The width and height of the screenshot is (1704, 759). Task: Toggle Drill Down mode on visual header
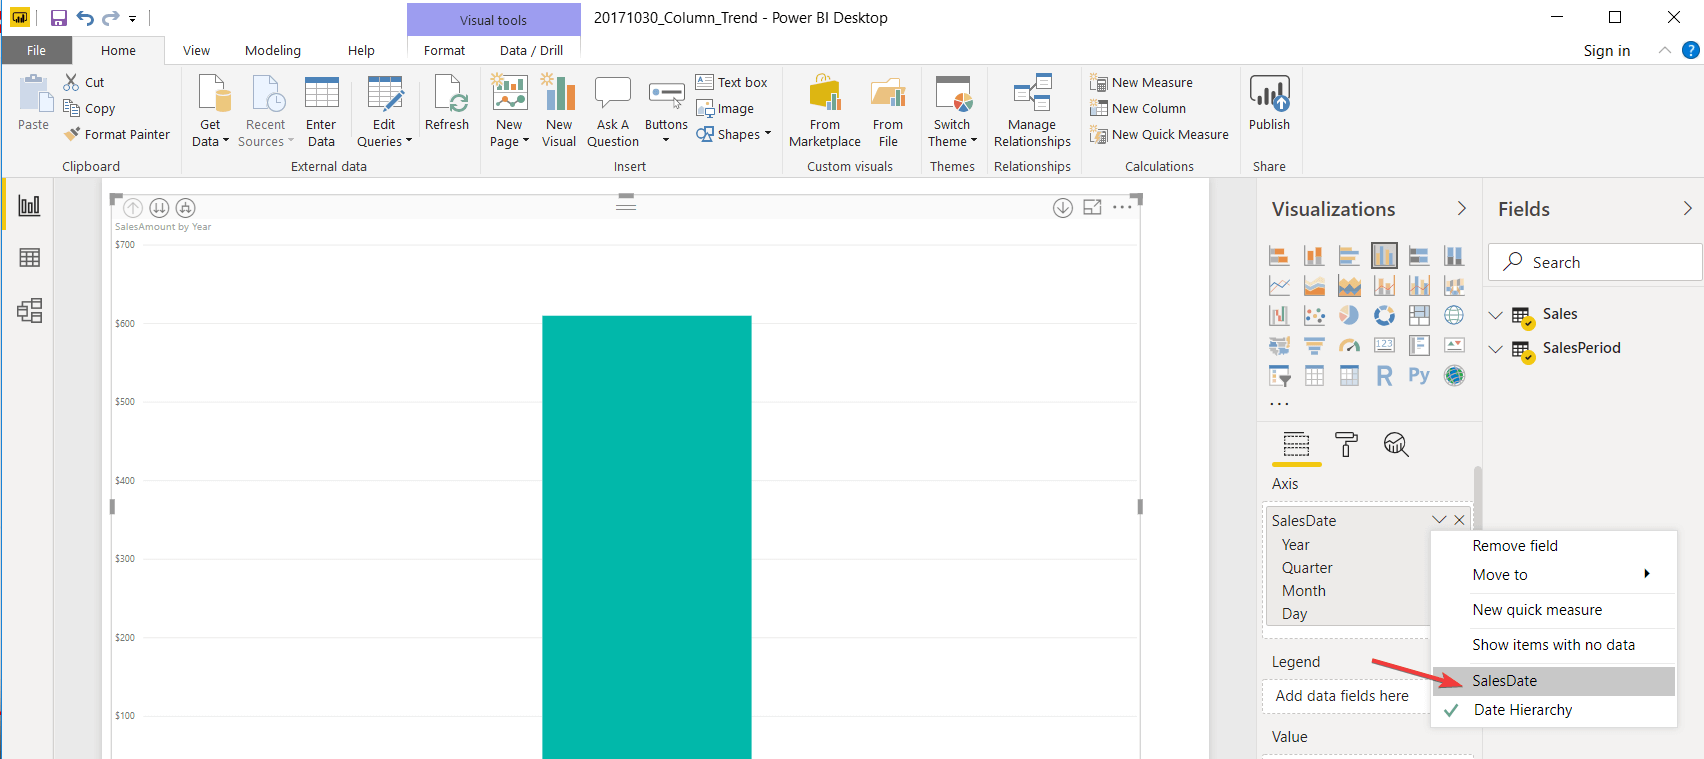coord(1063,207)
